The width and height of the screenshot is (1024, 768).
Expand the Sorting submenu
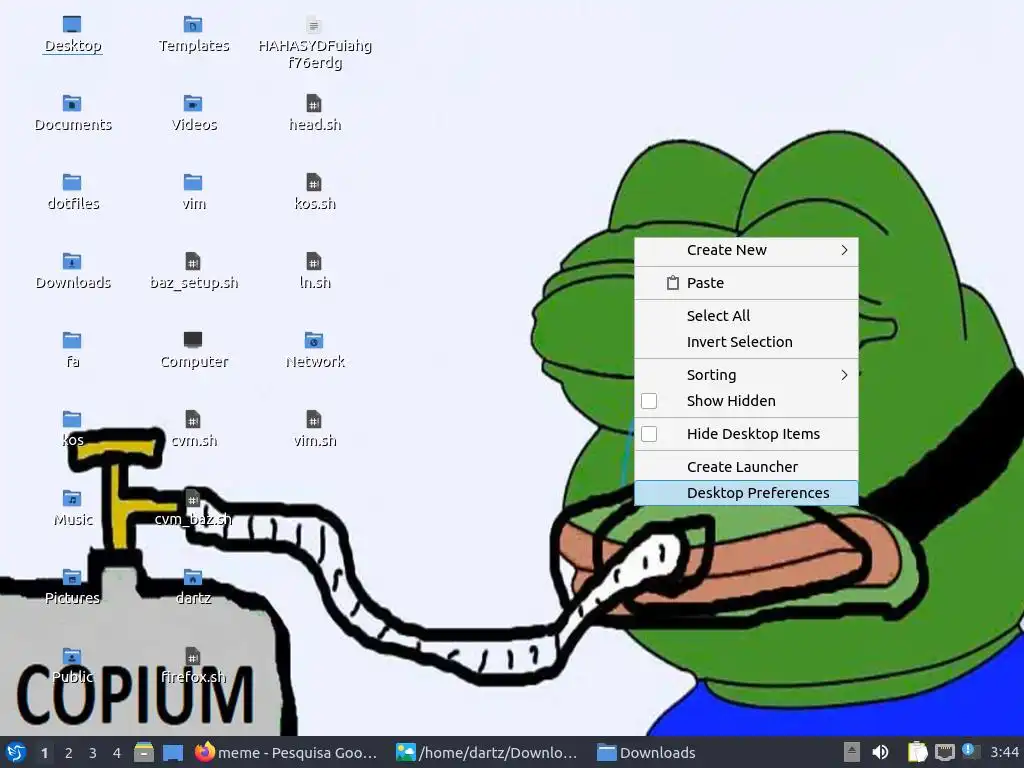coord(746,375)
